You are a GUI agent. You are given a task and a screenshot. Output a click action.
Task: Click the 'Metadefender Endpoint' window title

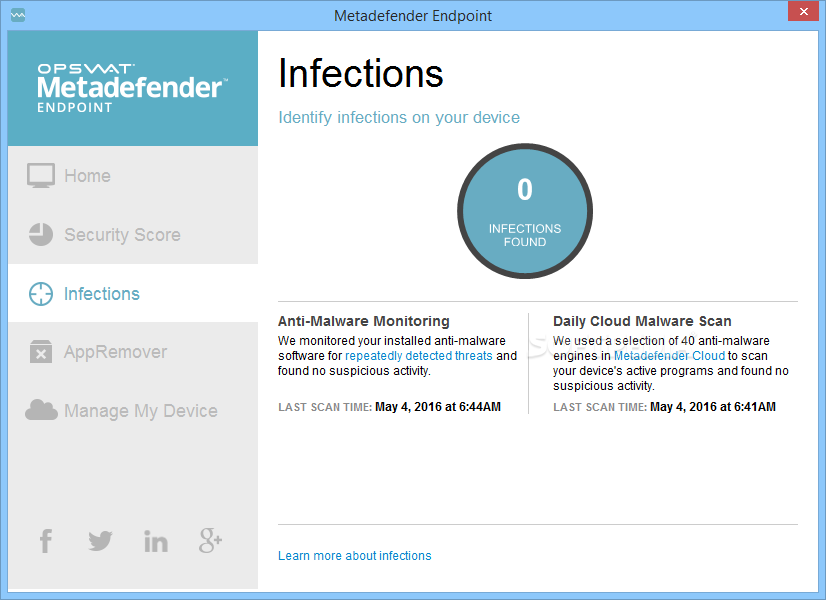point(413,16)
